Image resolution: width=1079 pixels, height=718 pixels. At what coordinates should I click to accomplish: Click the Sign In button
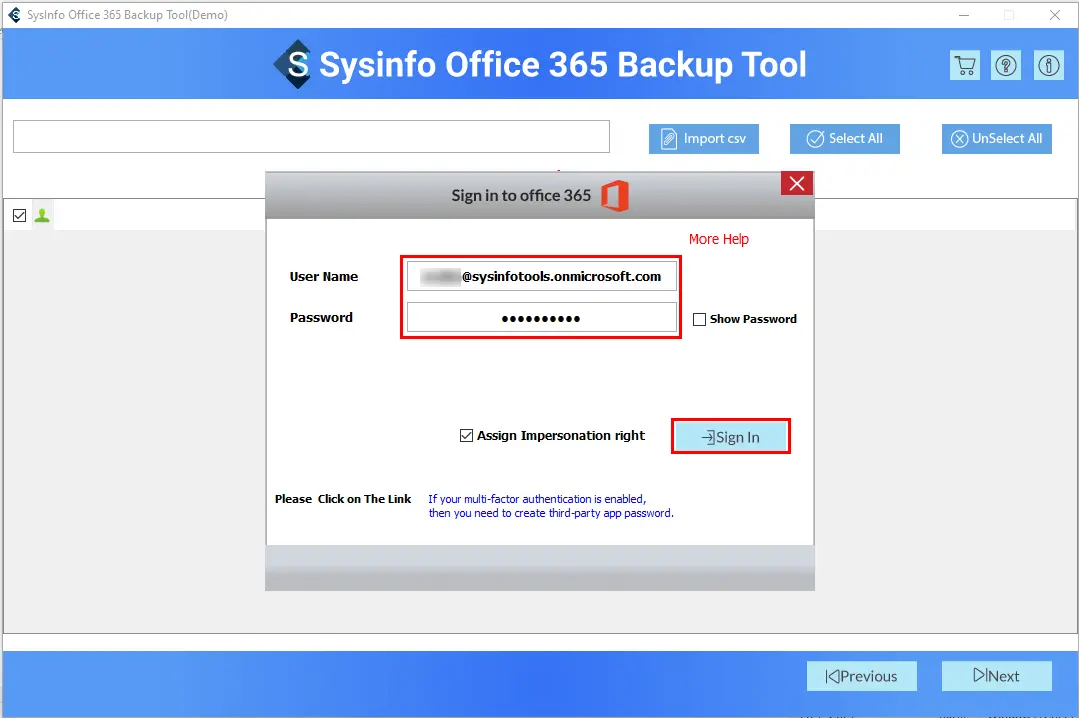731,436
